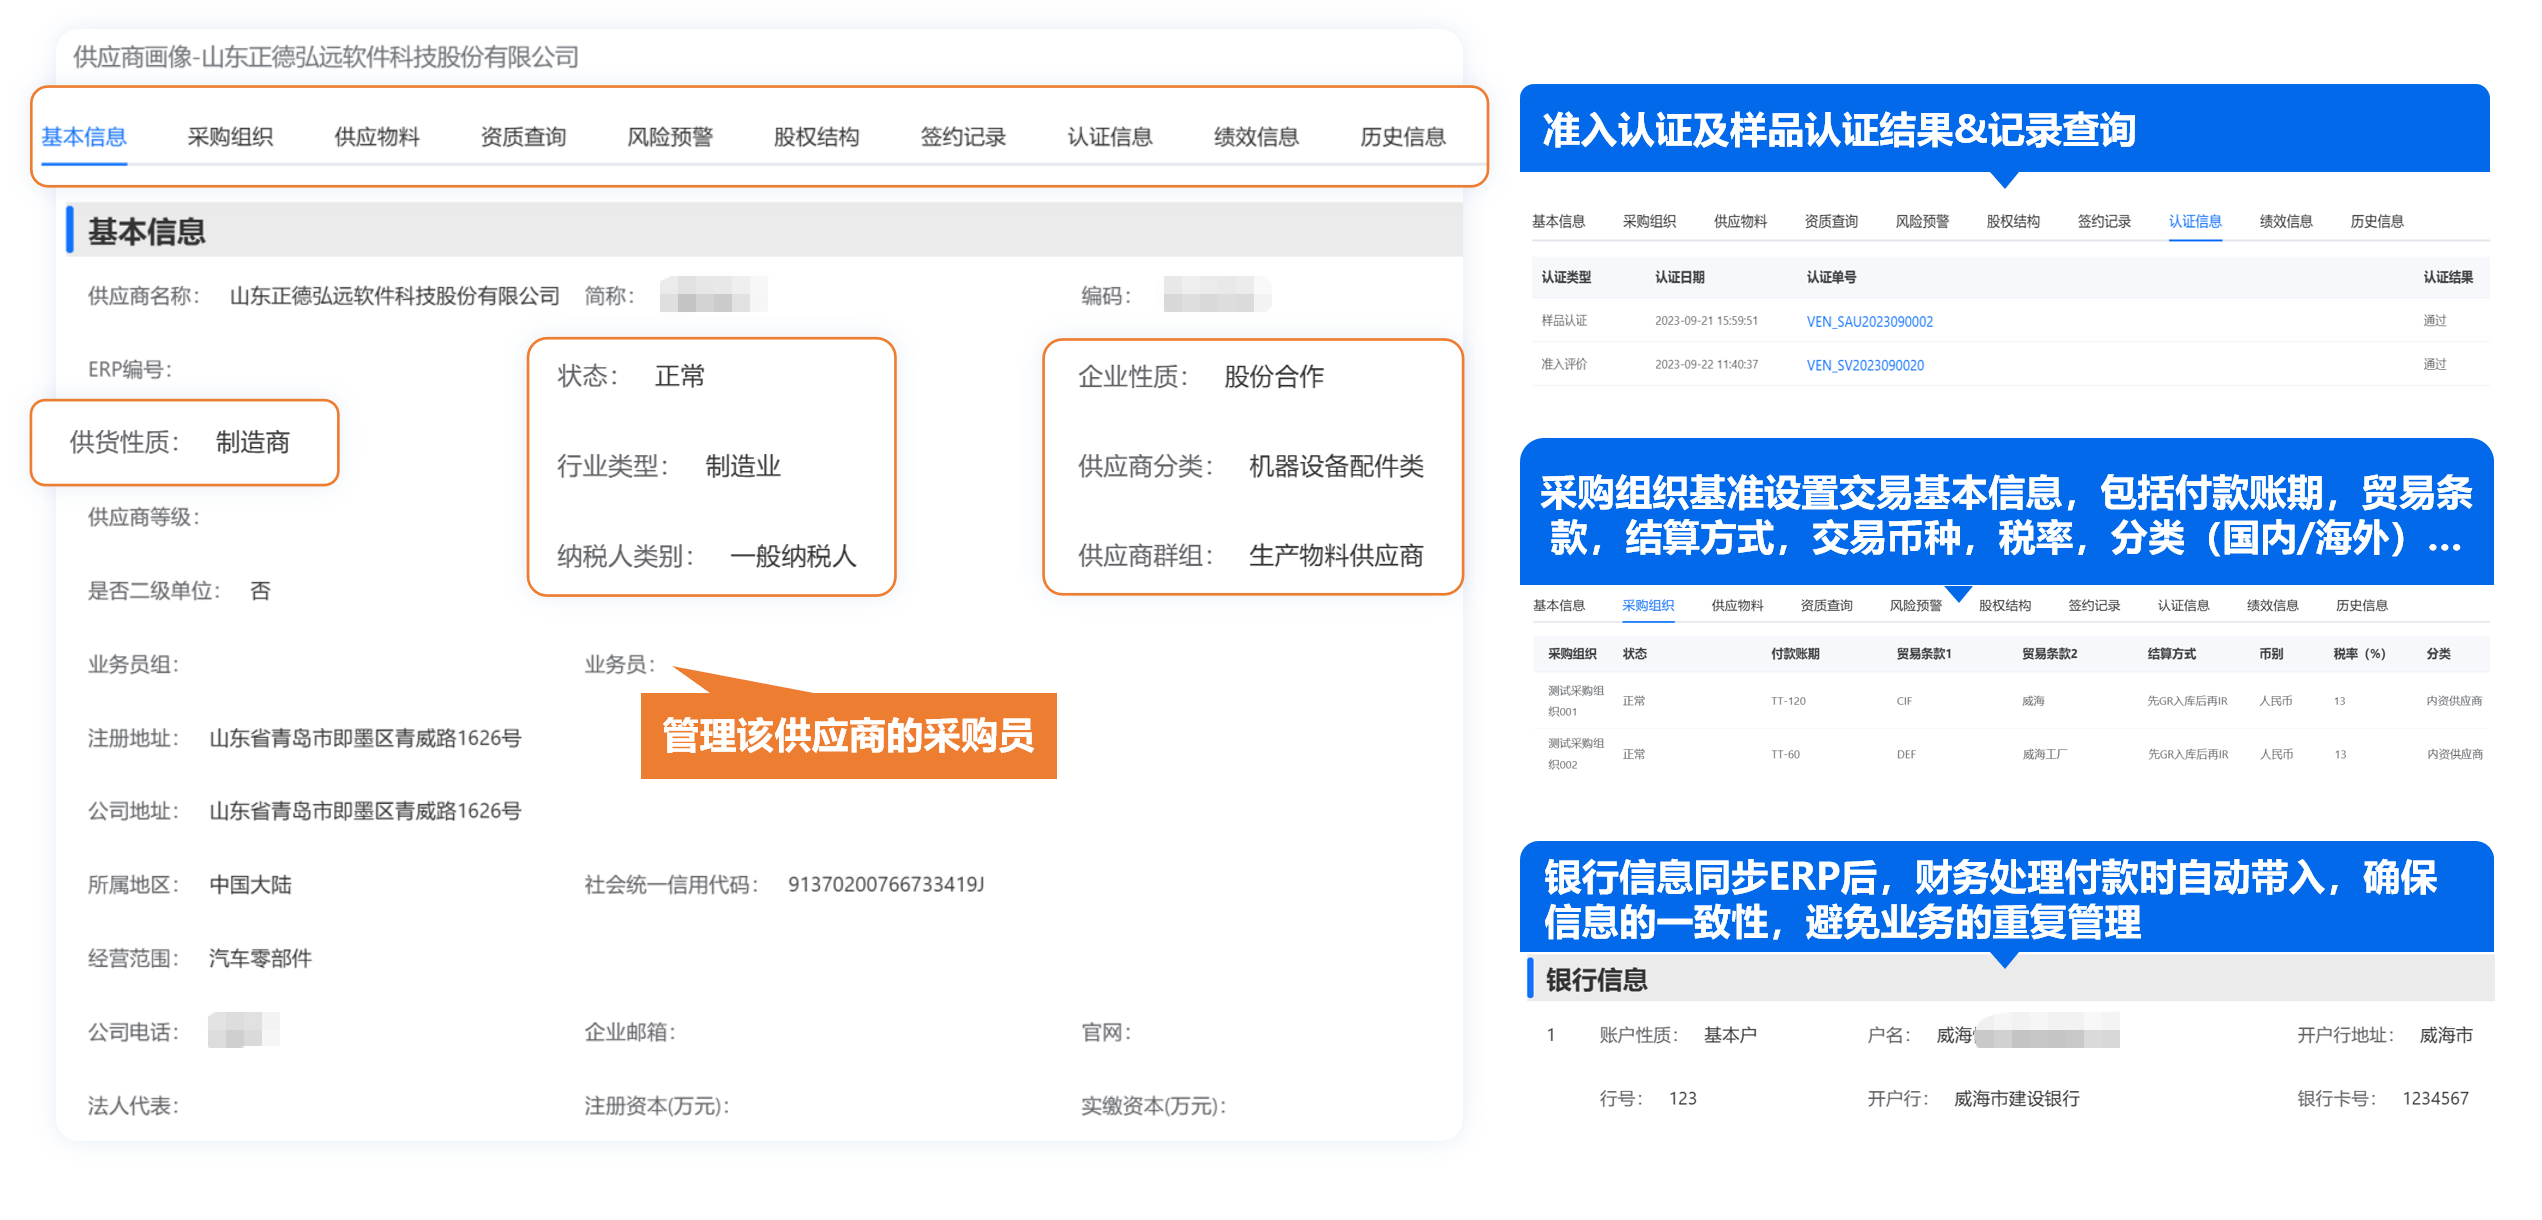Image resolution: width=2542 pixels, height=1220 pixels.
Task: Open the 基本信息 tab in main supplier panel
Action: pyautogui.click(x=84, y=137)
